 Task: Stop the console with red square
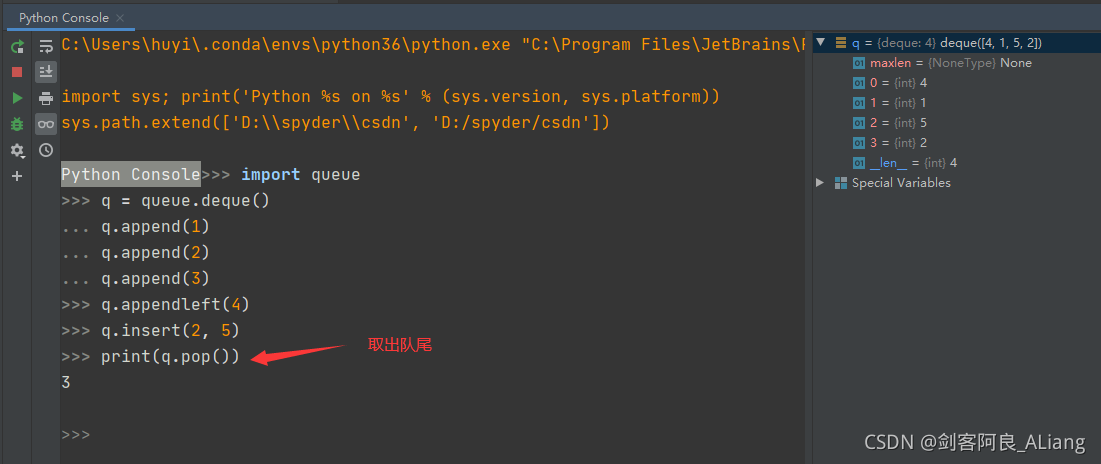(x=17, y=72)
